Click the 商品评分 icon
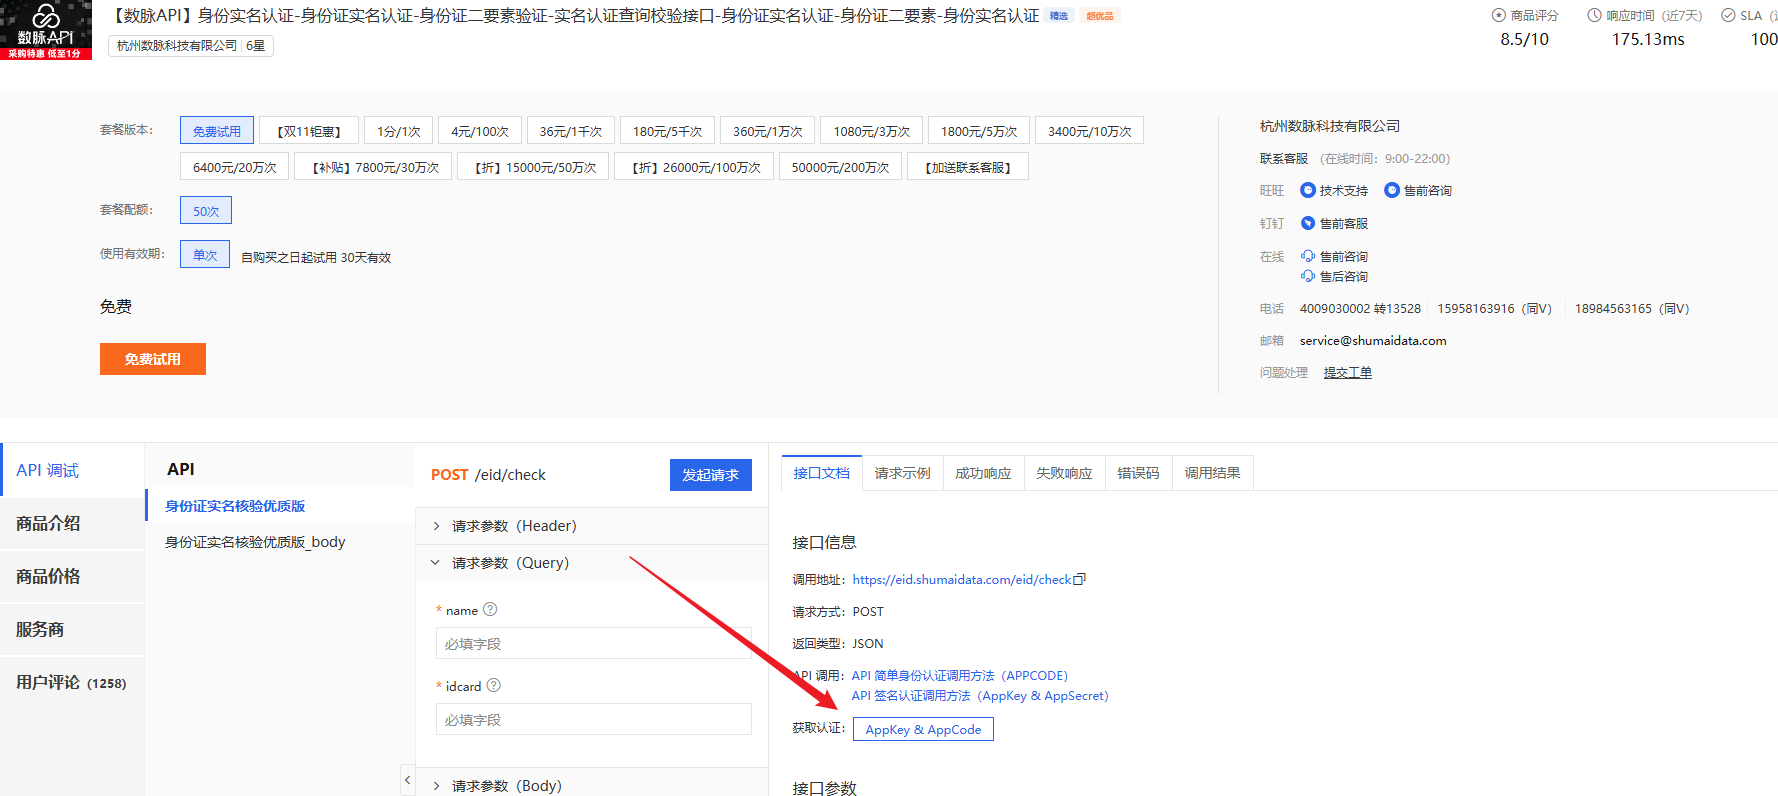This screenshot has width=1778, height=796. tap(1498, 15)
